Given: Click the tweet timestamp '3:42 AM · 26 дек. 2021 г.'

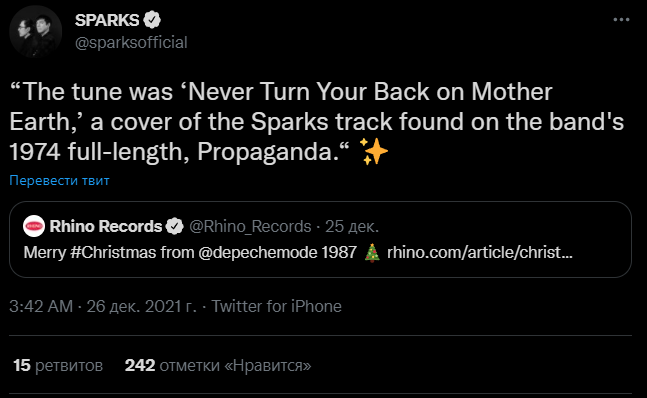Looking at the screenshot, I should click(x=103, y=306).
